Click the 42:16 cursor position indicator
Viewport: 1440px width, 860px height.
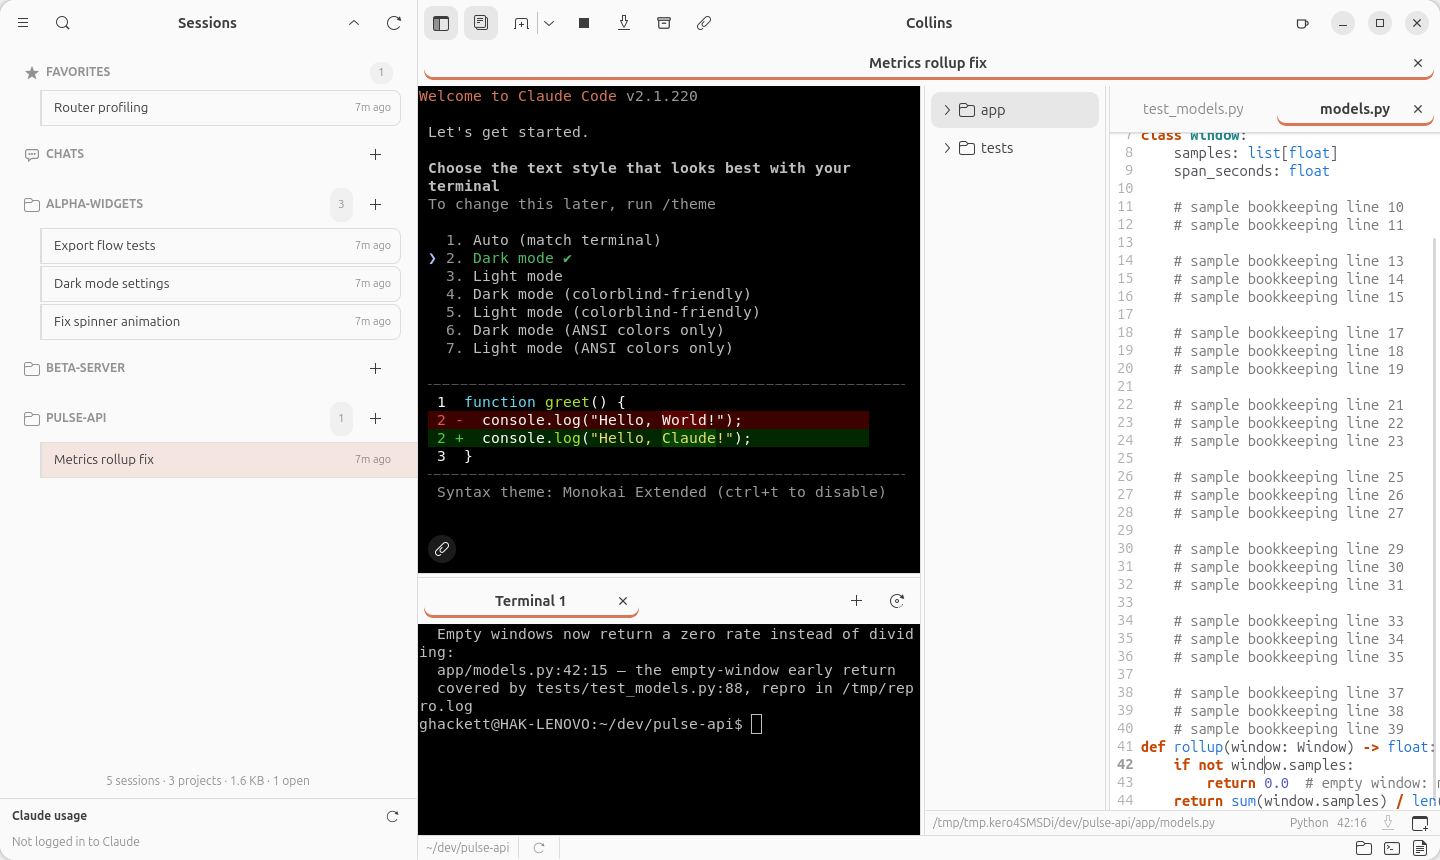pos(1352,823)
